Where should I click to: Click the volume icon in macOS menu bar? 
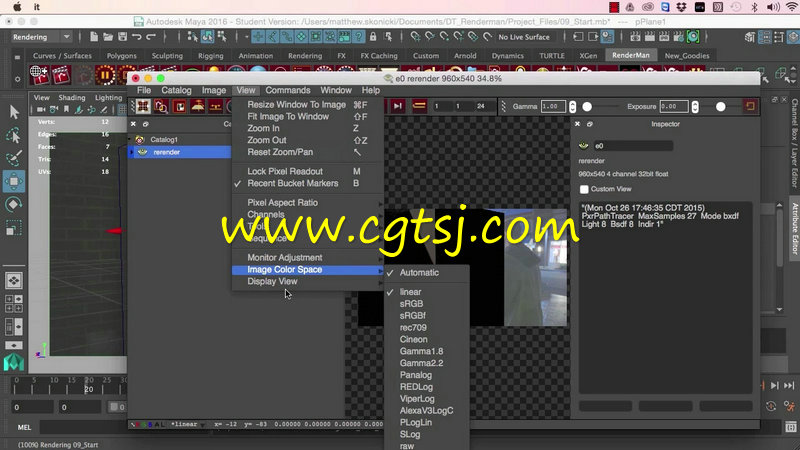click(x=773, y=7)
